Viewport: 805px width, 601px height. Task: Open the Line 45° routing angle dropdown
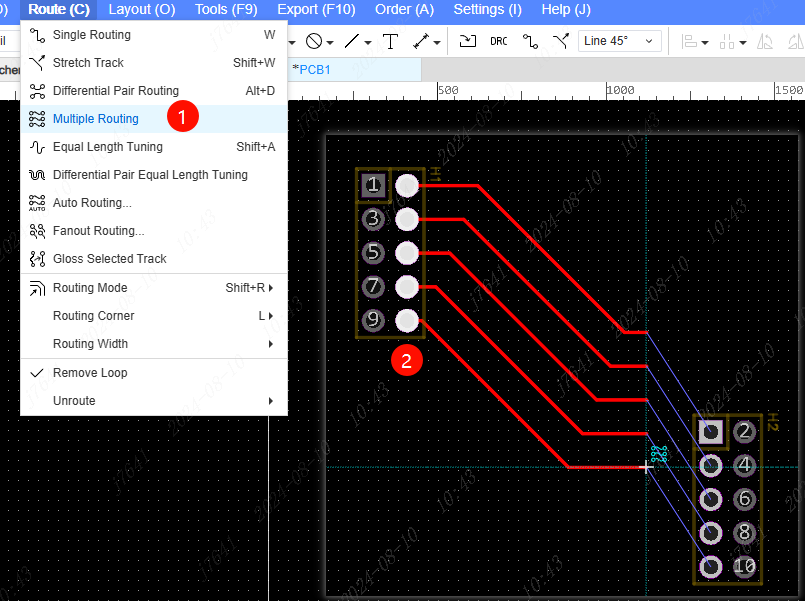tap(620, 41)
